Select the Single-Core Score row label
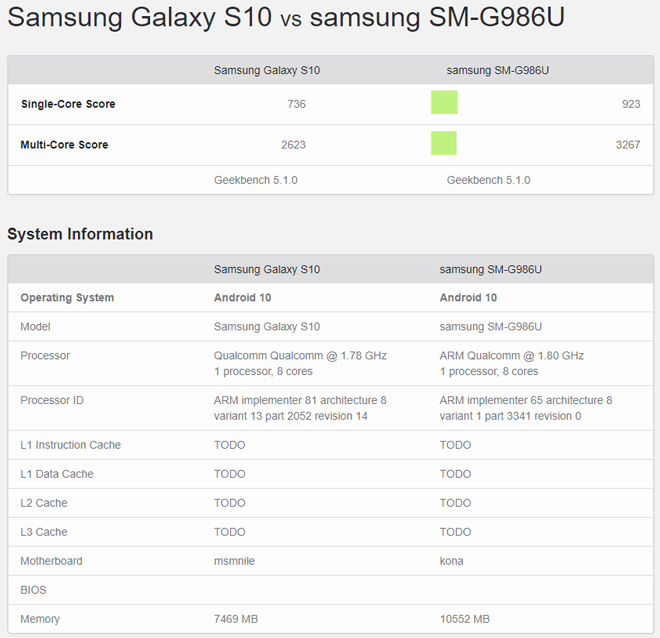660x638 pixels. pyautogui.click(x=68, y=104)
